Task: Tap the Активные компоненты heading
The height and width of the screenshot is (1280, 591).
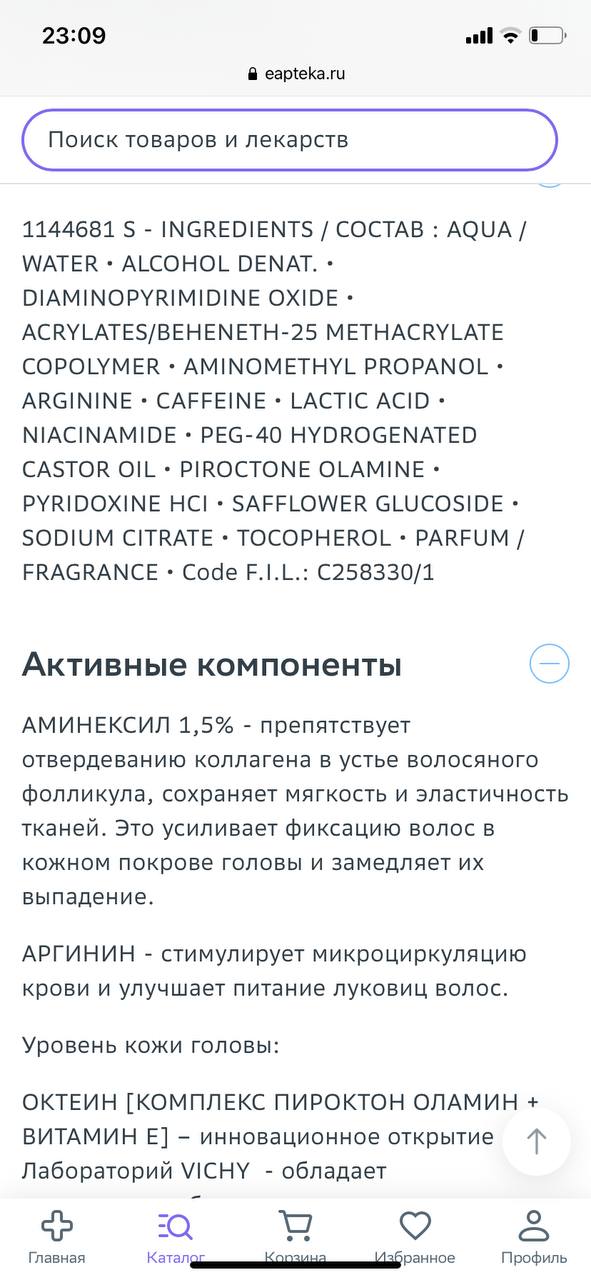Action: click(212, 664)
